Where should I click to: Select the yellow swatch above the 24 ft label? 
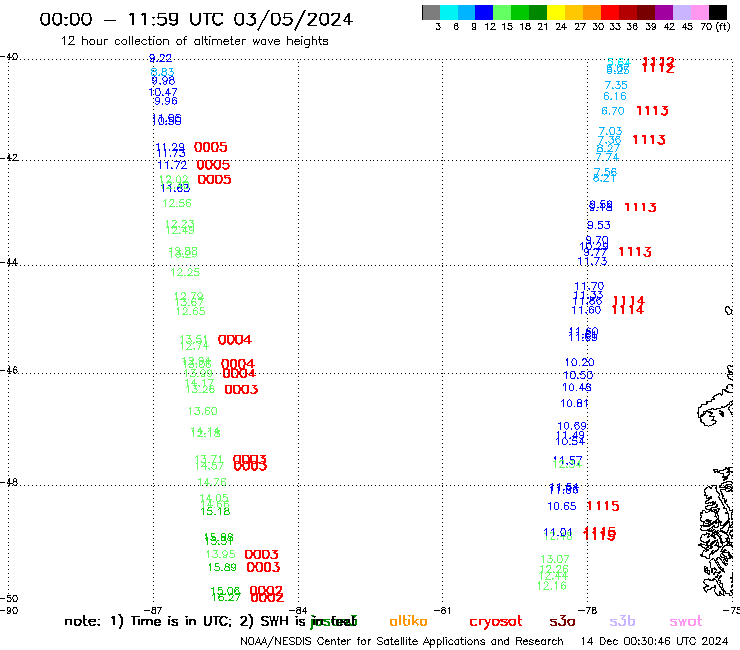tap(556, 12)
